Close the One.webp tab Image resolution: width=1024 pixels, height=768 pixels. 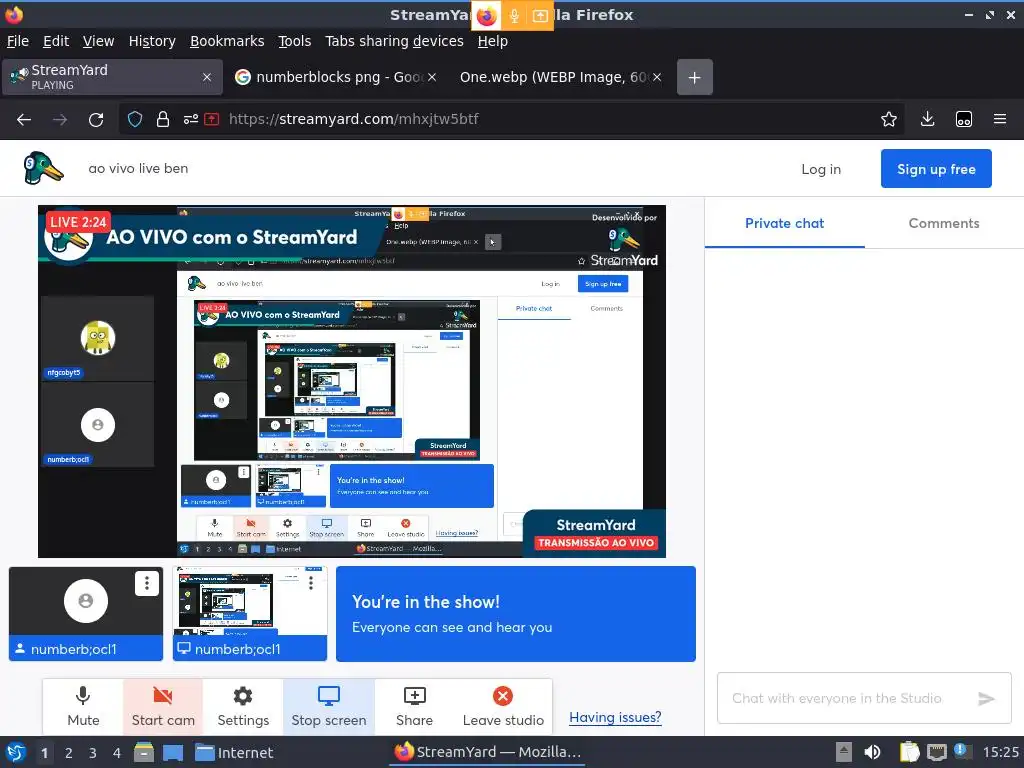pyautogui.click(x=657, y=78)
